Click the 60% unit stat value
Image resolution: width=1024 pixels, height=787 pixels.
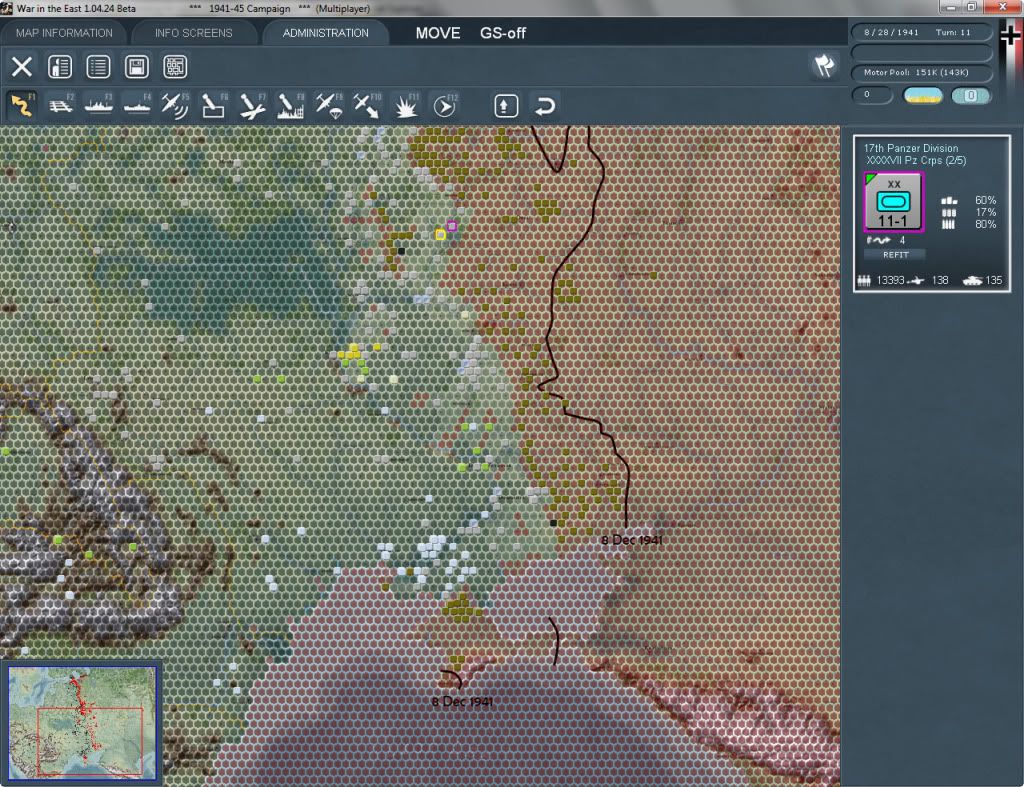pos(985,201)
